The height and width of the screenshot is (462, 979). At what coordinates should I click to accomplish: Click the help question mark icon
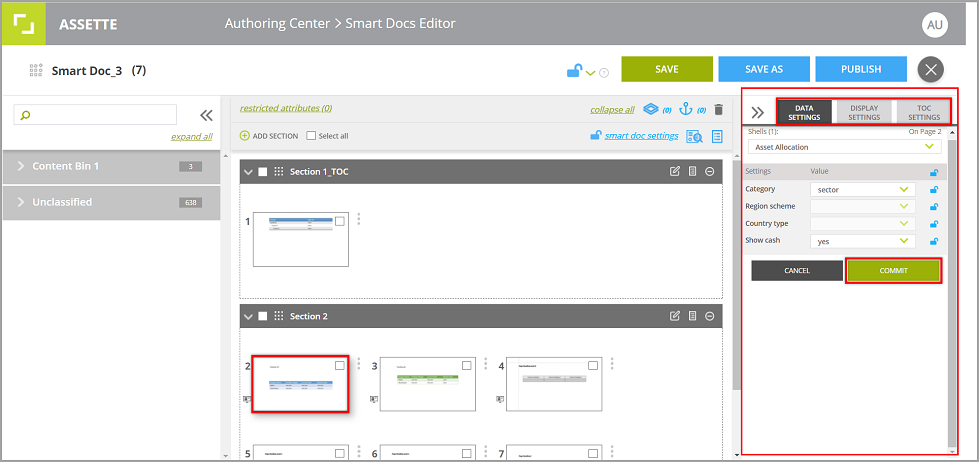click(604, 73)
